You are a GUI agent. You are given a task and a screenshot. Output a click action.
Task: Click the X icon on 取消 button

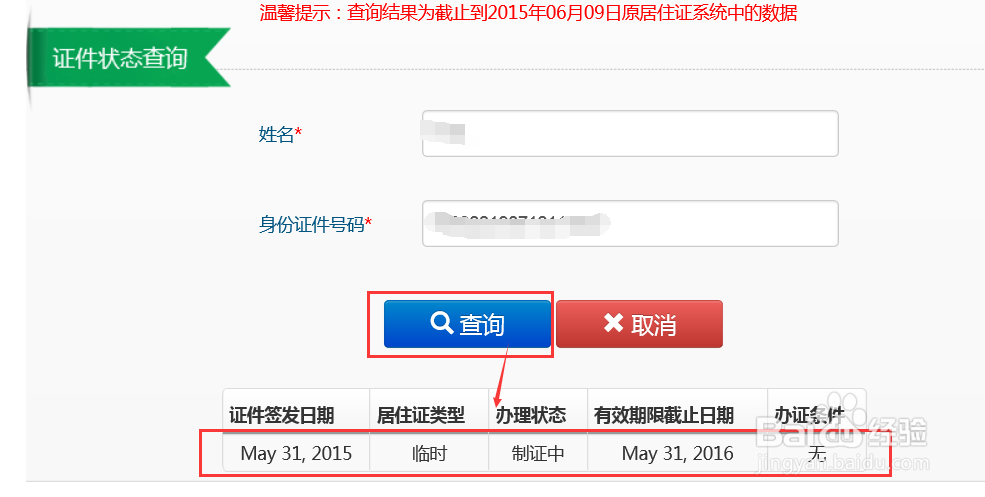click(613, 323)
